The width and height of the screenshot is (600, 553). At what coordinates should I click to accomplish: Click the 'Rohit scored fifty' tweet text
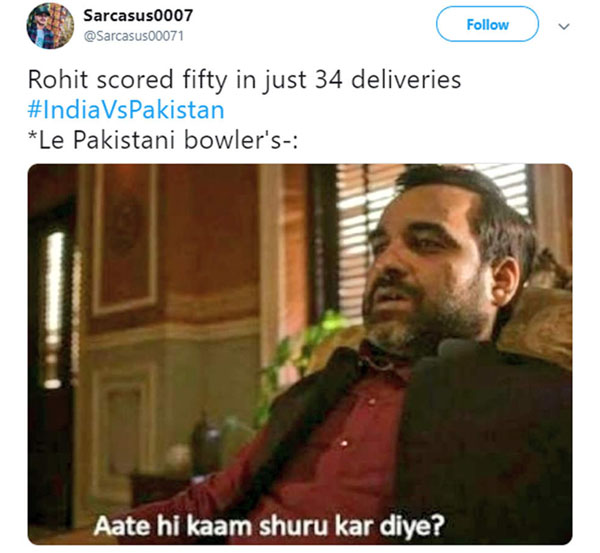(245, 80)
